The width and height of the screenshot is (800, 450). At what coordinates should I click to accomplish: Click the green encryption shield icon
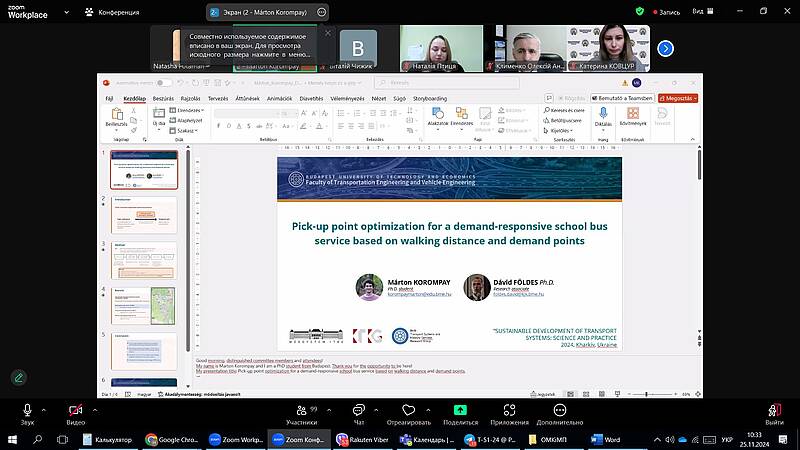pyautogui.click(x=640, y=11)
